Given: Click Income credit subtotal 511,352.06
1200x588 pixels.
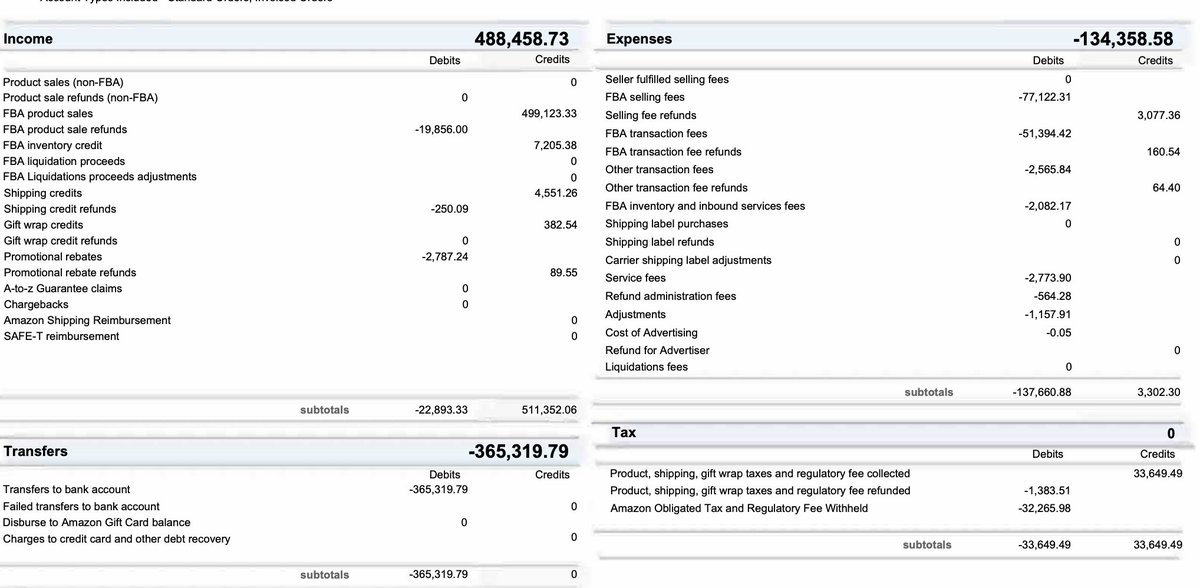Looking at the screenshot, I should click(550, 410).
